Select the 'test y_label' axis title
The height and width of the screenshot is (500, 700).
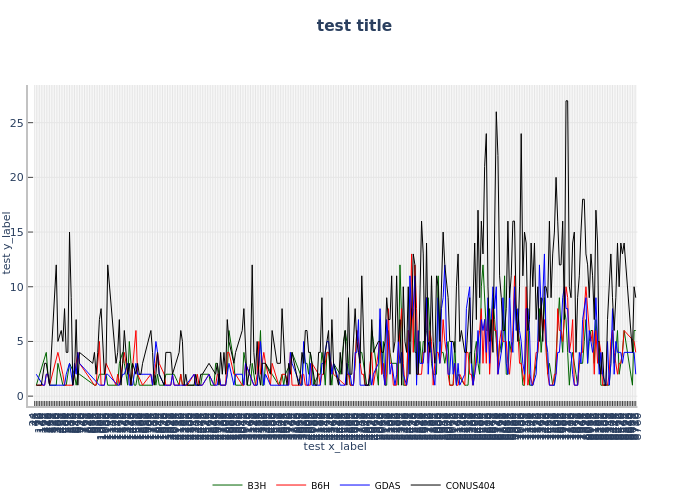pyautogui.click(x=8, y=242)
